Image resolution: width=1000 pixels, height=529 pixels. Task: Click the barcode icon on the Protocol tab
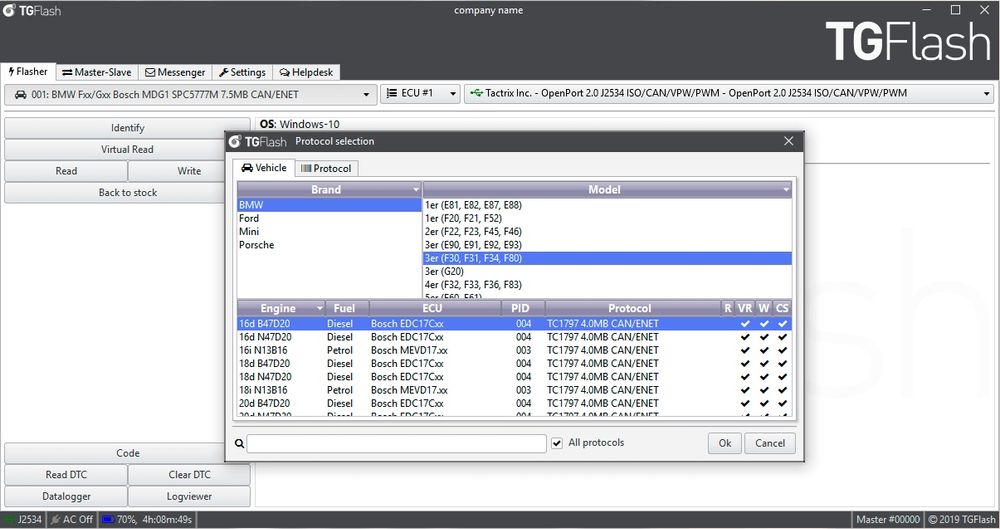[x=305, y=169]
